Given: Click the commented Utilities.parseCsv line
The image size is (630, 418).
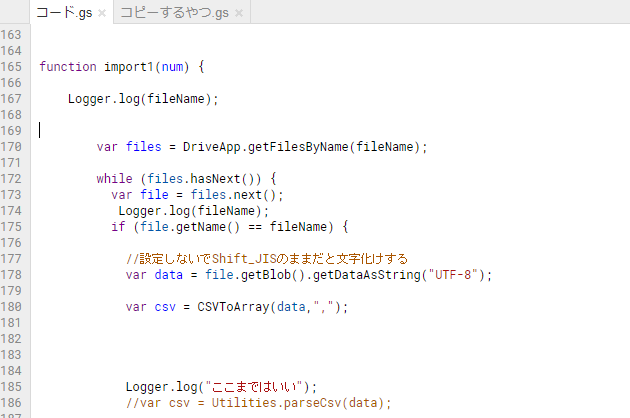Looking at the screenshot, I should (x=258, y=403).
